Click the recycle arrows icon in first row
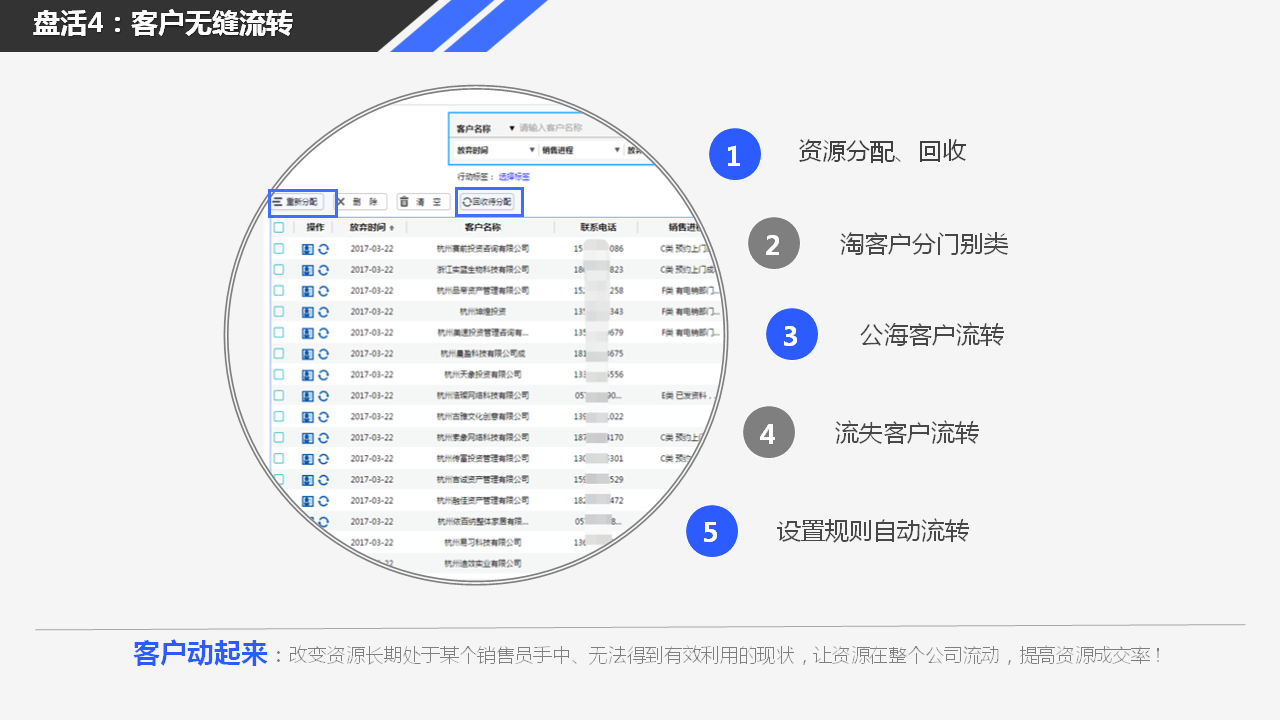 (x=323, y=248)
